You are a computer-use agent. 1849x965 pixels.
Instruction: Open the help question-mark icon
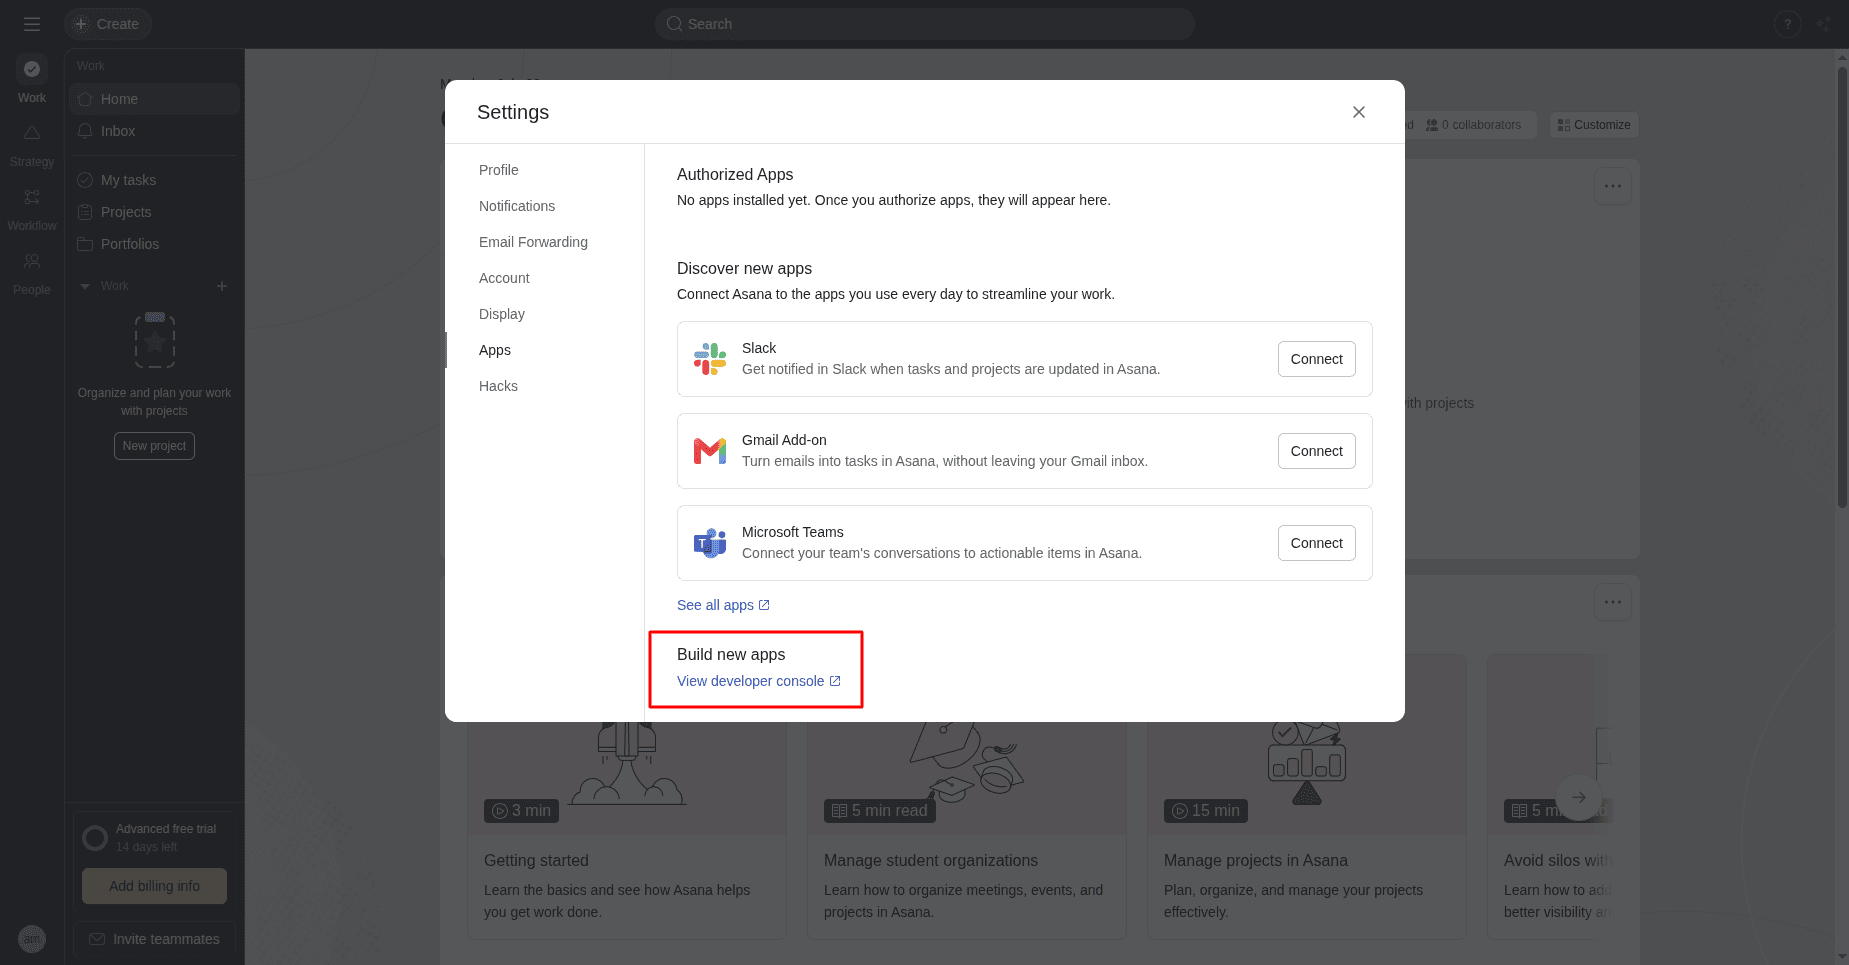[1788, 24]
